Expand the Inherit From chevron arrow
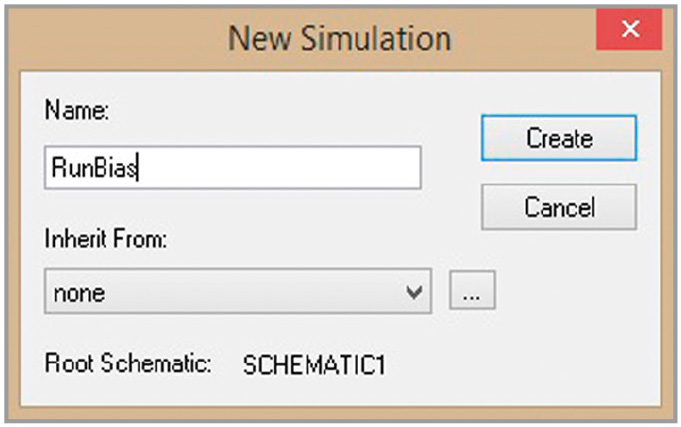The width and height of the screenshot is (681, 427). pos(414,291)
